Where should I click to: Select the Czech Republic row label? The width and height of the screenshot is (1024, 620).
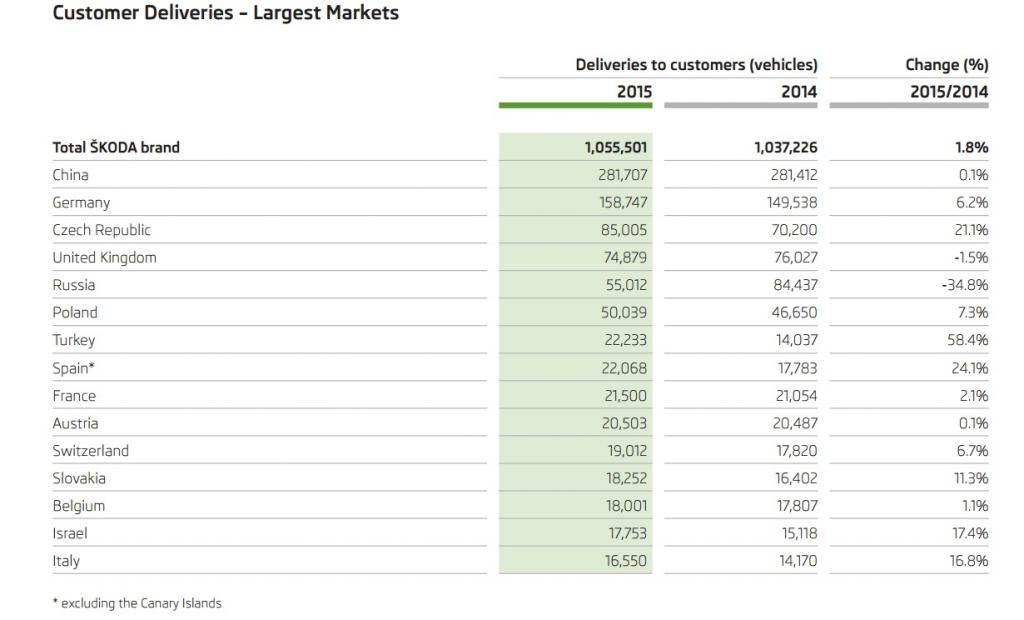101,230
